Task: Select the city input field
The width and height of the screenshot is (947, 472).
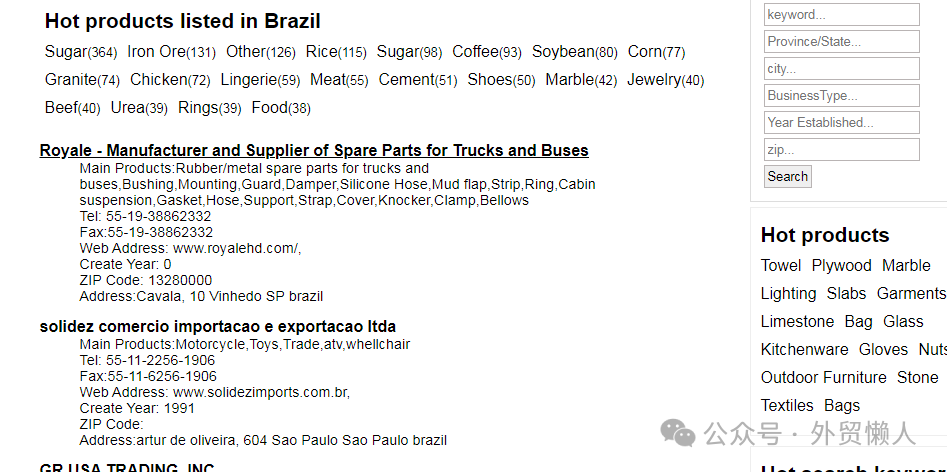Action: pyautogui.click(x=841, y=69)
